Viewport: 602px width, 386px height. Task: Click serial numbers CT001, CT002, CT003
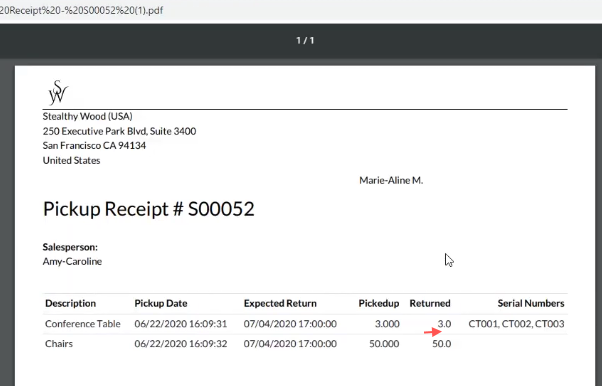click(516, 324)
